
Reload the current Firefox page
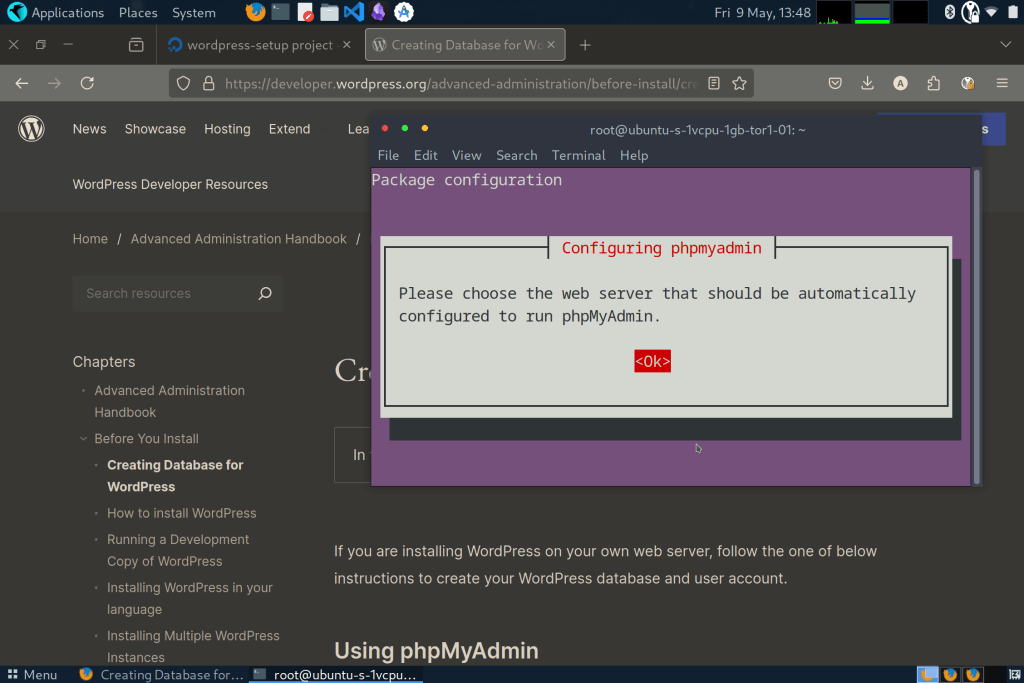point(87,83)
